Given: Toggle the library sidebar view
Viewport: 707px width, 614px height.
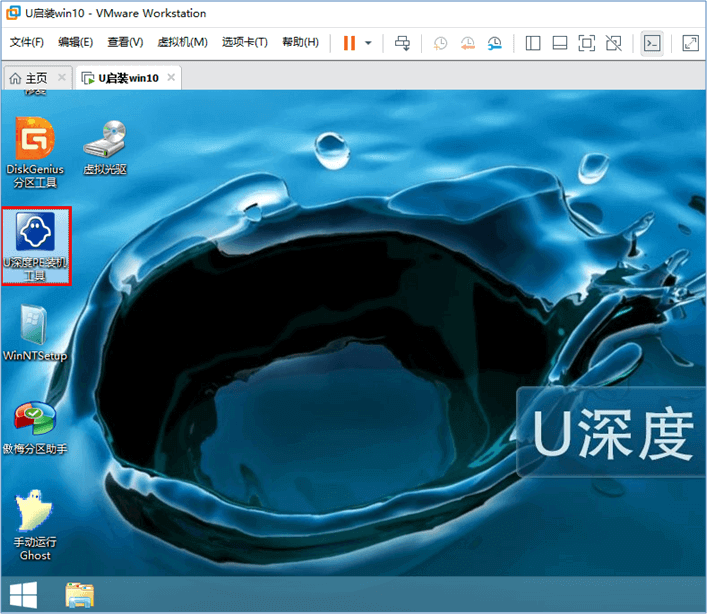Looking at the screenshot, I should coord(533,43).
